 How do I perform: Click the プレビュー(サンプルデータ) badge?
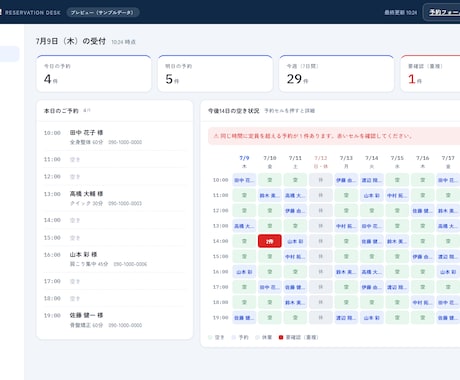coord(103,12)
